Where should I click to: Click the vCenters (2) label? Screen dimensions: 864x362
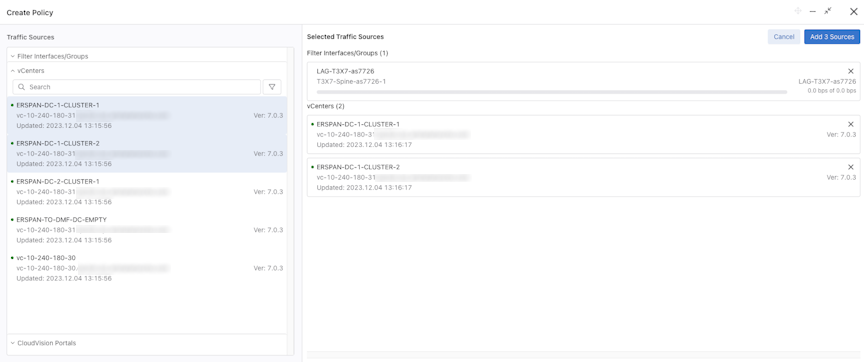tap(325, 106)
